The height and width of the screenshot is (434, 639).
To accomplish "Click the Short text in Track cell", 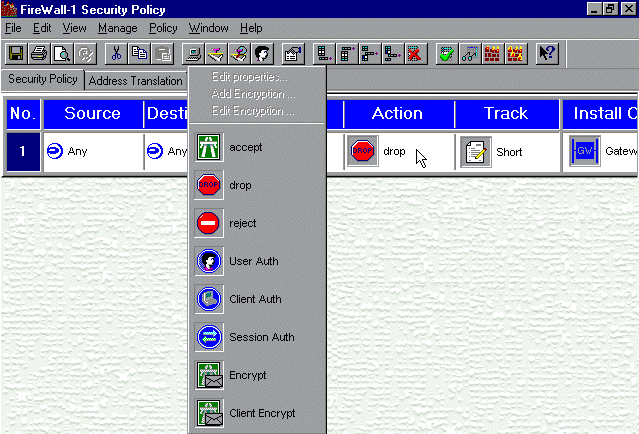I will (509, 152).
